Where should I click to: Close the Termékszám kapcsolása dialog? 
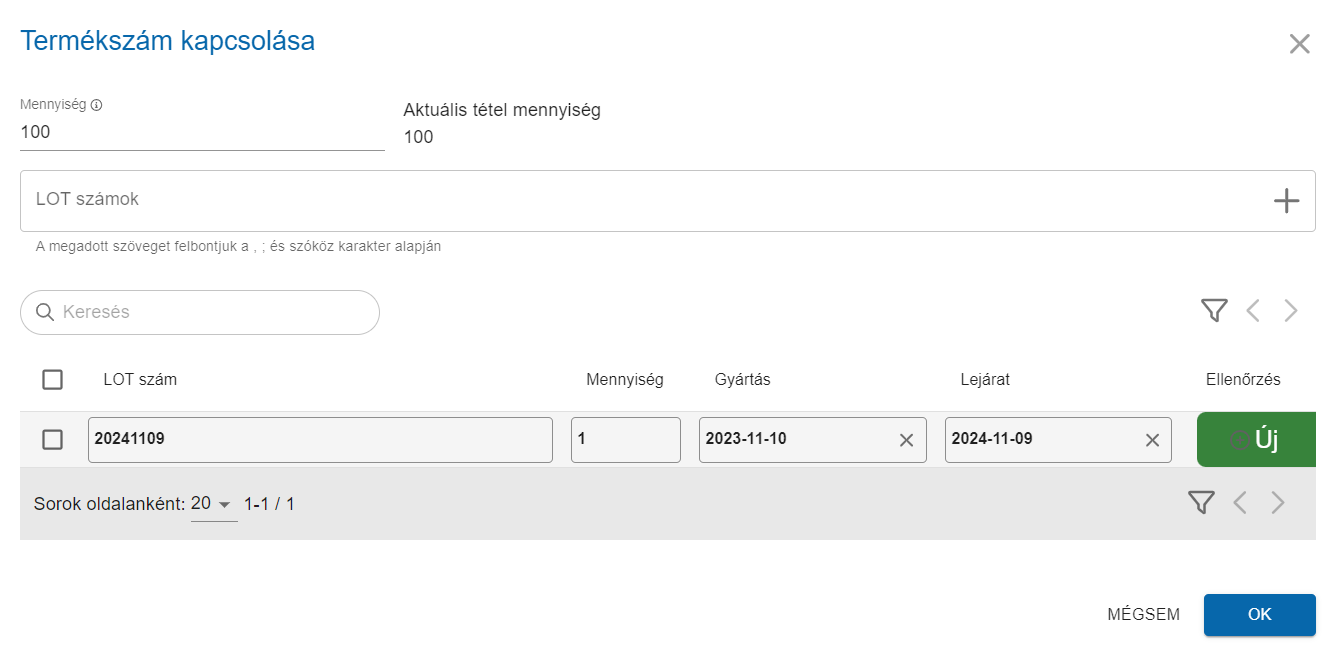click(1299, 44)
